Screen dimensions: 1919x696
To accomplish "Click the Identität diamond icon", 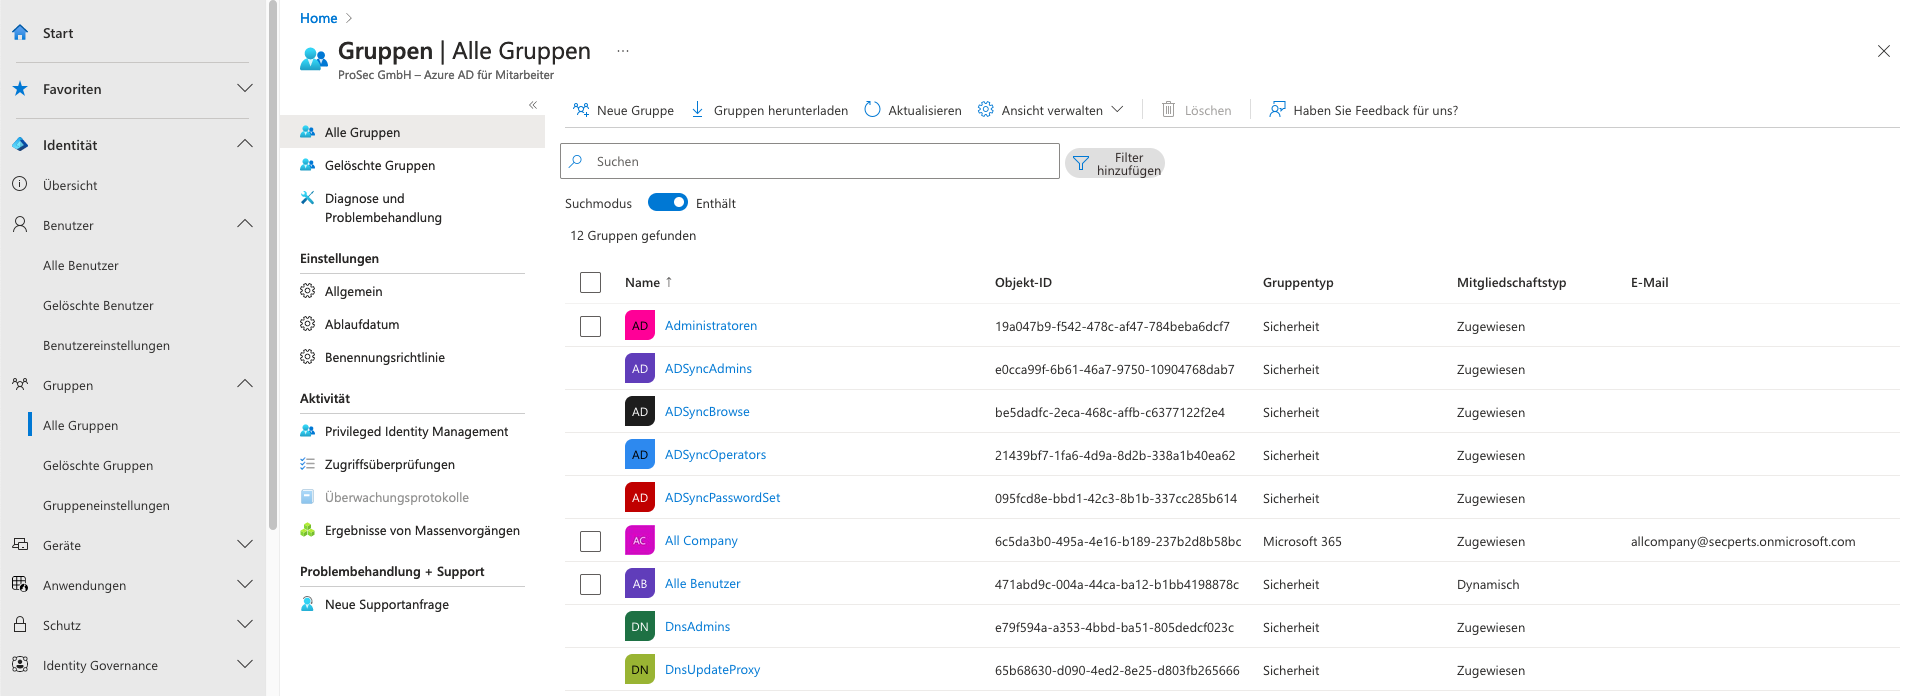I will point(20,144).
